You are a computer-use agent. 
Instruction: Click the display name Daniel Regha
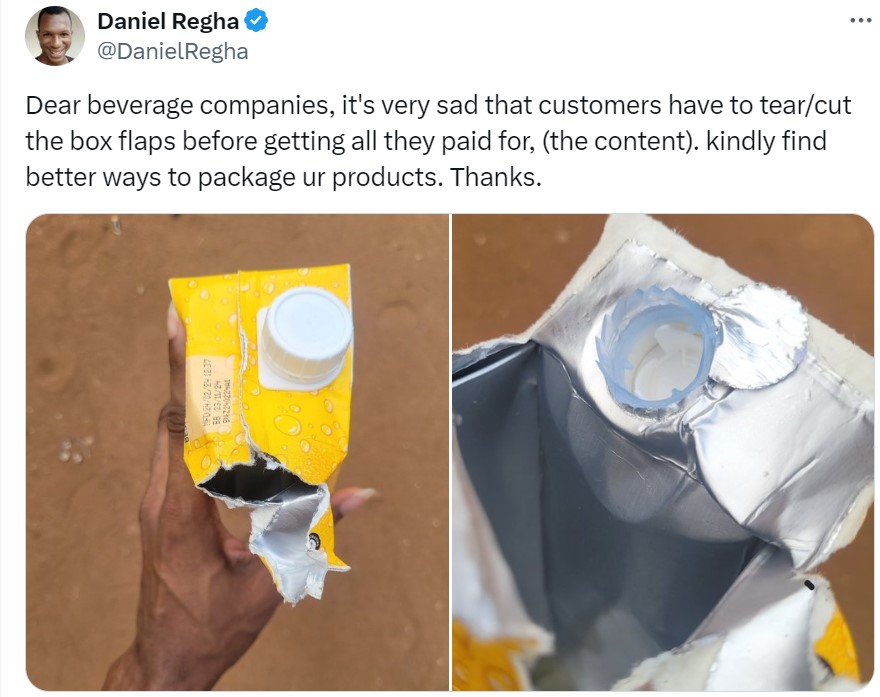click(x=168, y=21)
